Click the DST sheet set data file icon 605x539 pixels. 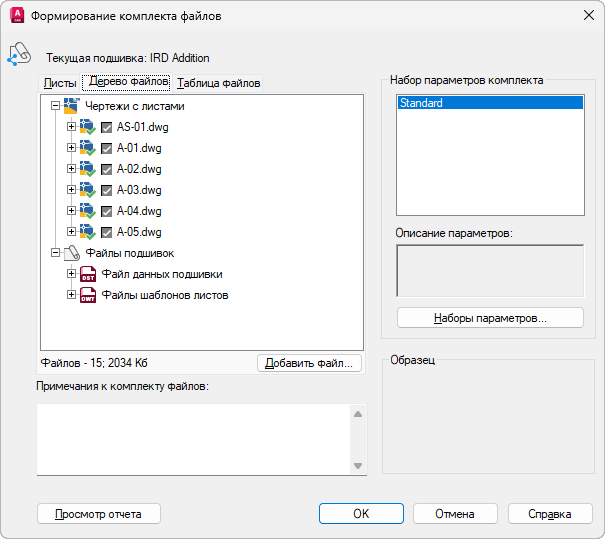[x=88, y=274]
